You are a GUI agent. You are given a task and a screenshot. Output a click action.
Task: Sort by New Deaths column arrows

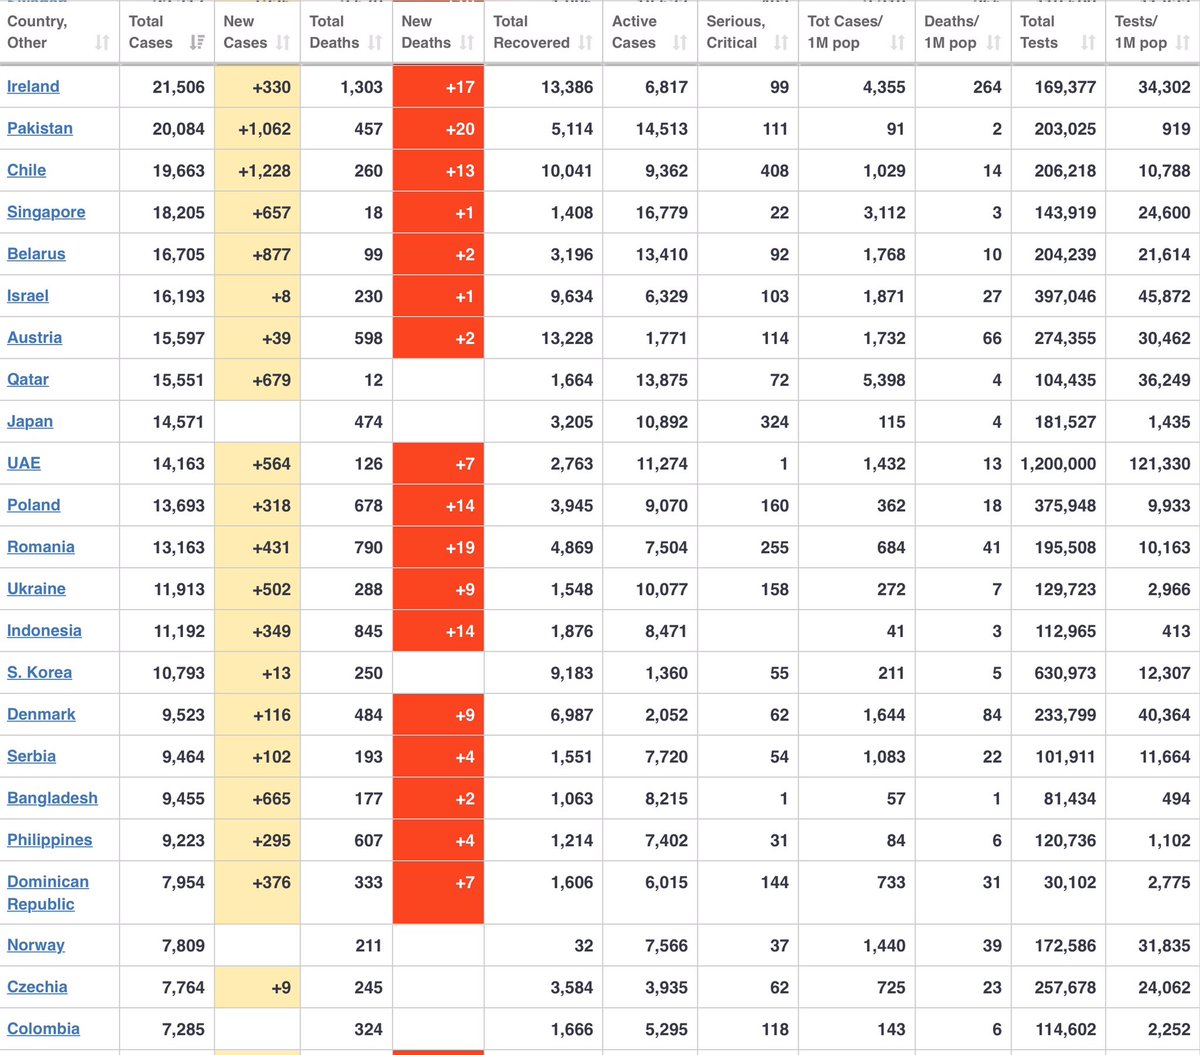(467, 42)
